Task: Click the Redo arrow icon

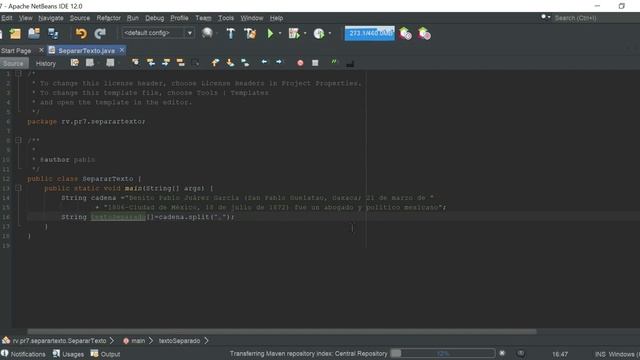Action: click(x=100, y=33)
